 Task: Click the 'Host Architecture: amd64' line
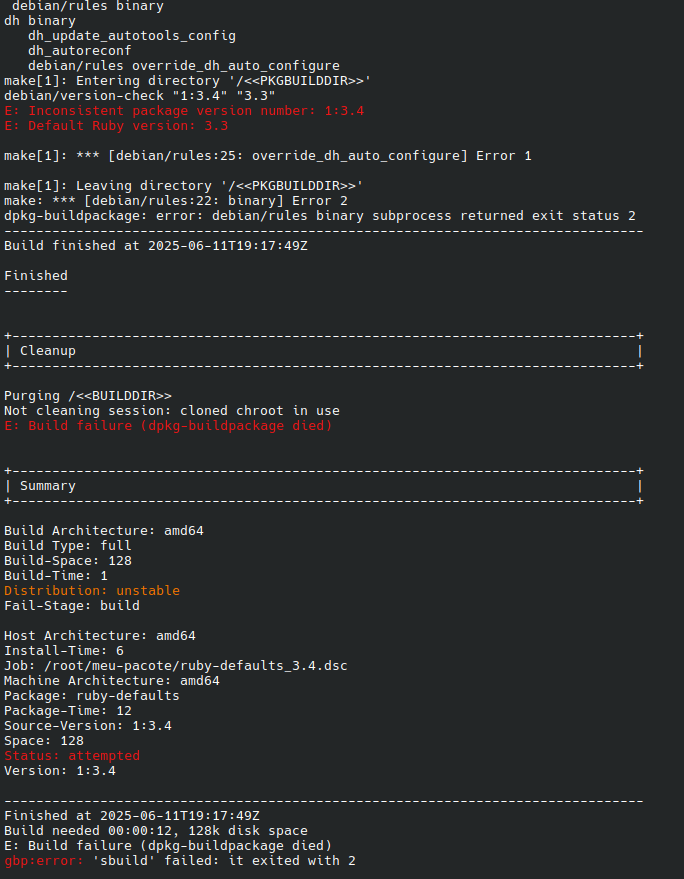(x=100, y=636)
